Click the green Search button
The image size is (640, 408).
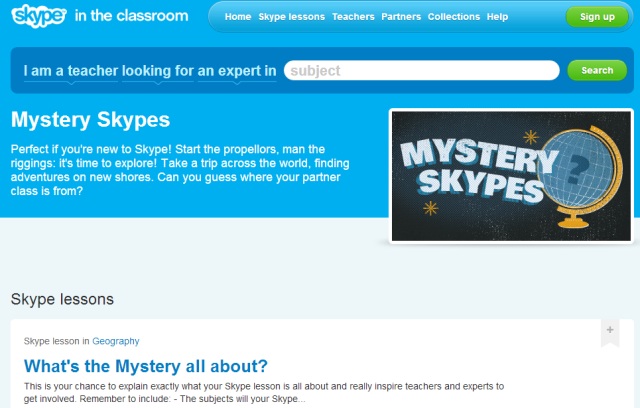[597, 70]
